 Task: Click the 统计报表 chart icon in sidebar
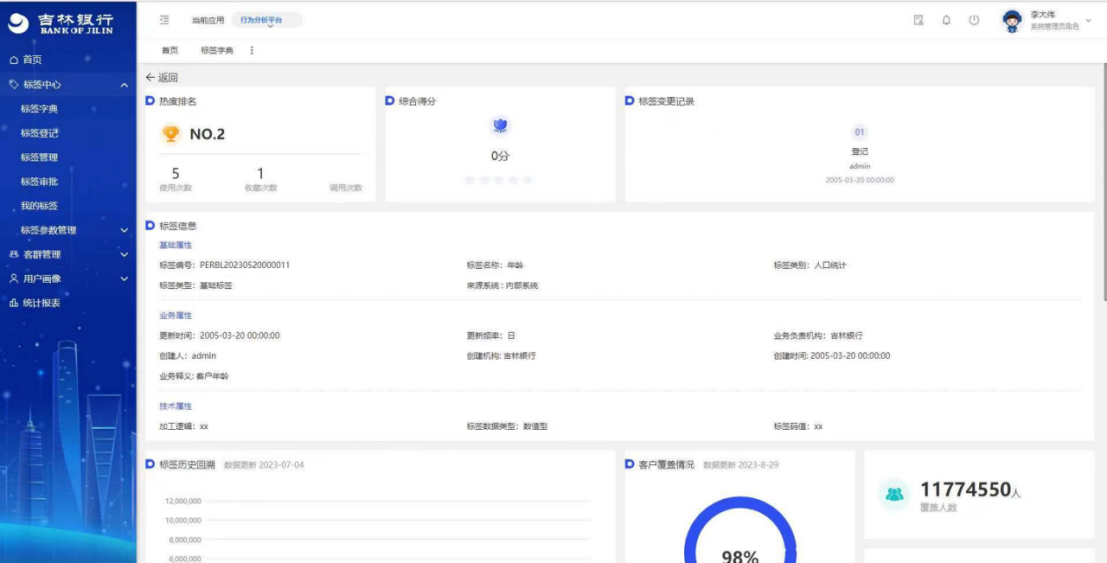coord(13,302)
